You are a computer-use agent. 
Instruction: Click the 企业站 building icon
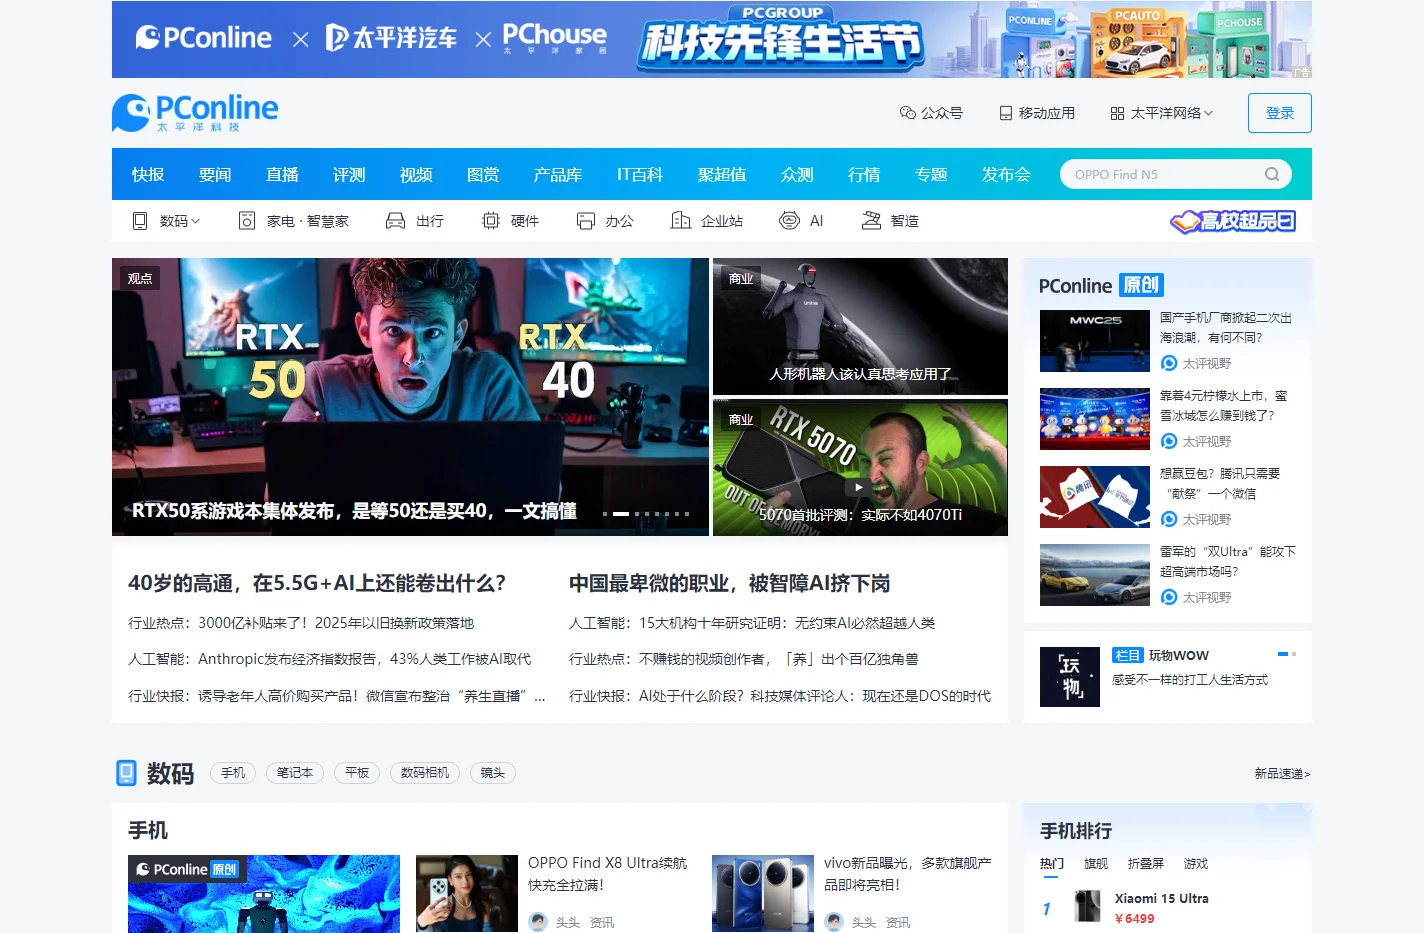681,221
